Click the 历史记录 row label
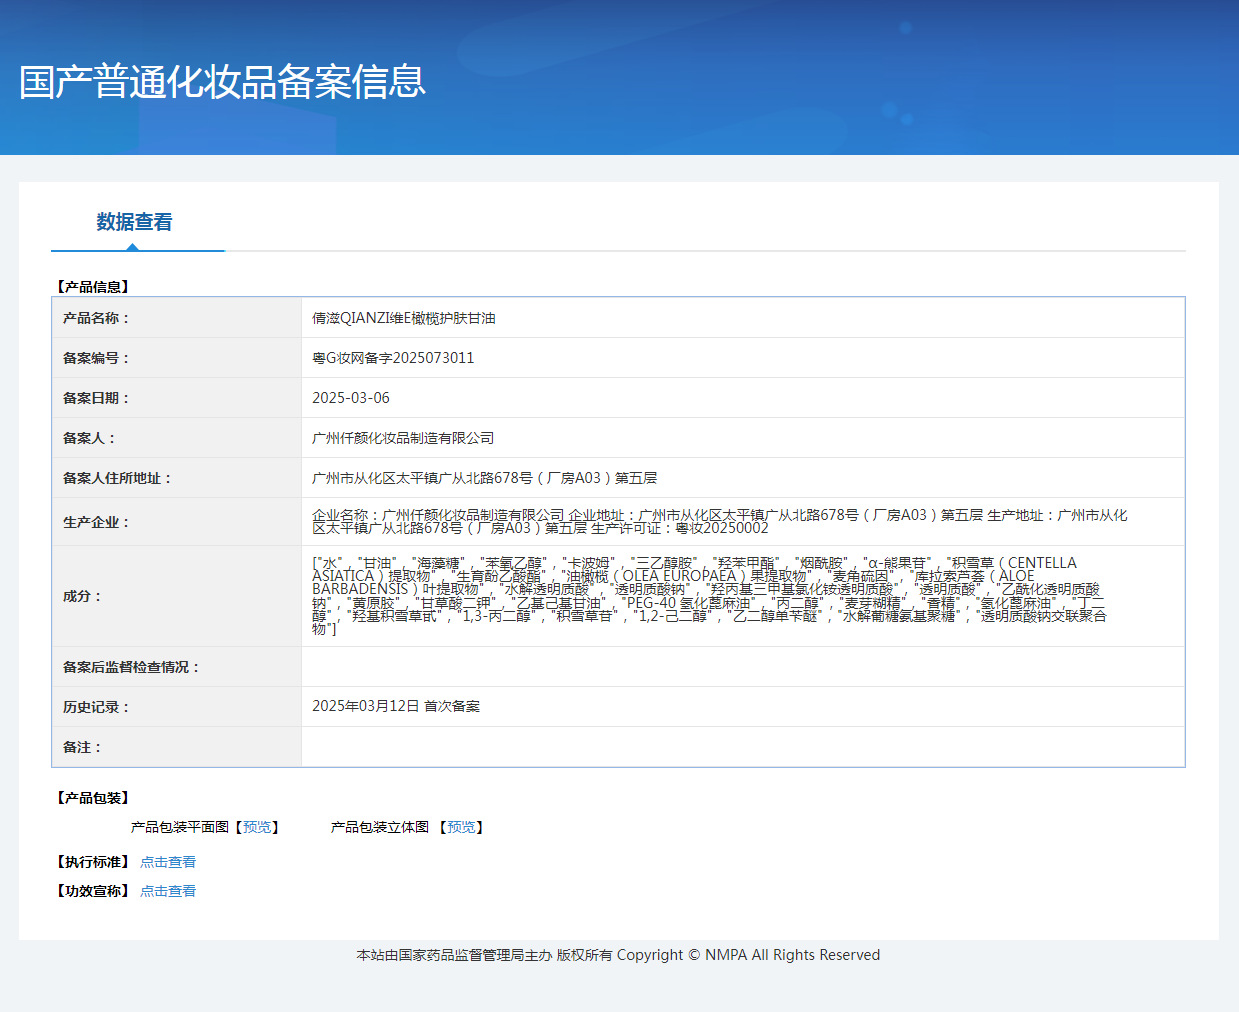The image size is (1239, 1012). pos(96,707)
